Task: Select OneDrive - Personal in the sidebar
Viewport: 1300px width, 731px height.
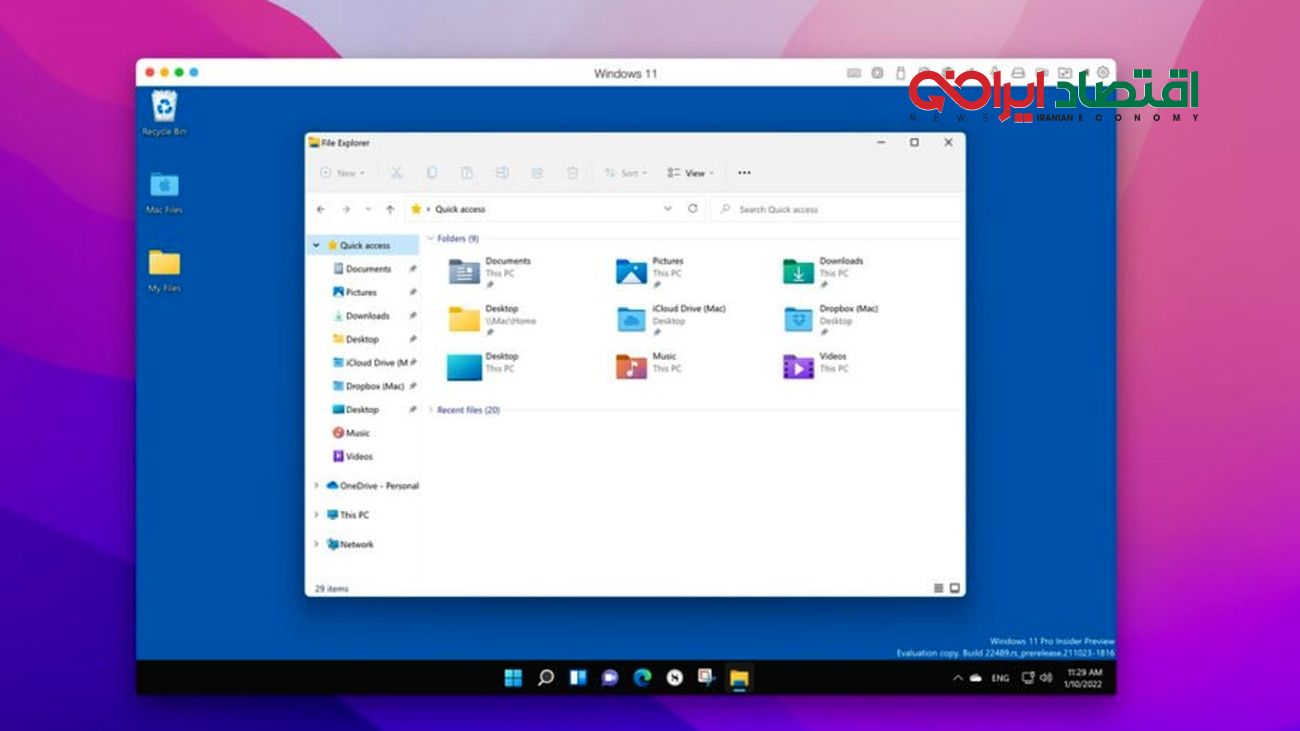Action: point(378,486)
